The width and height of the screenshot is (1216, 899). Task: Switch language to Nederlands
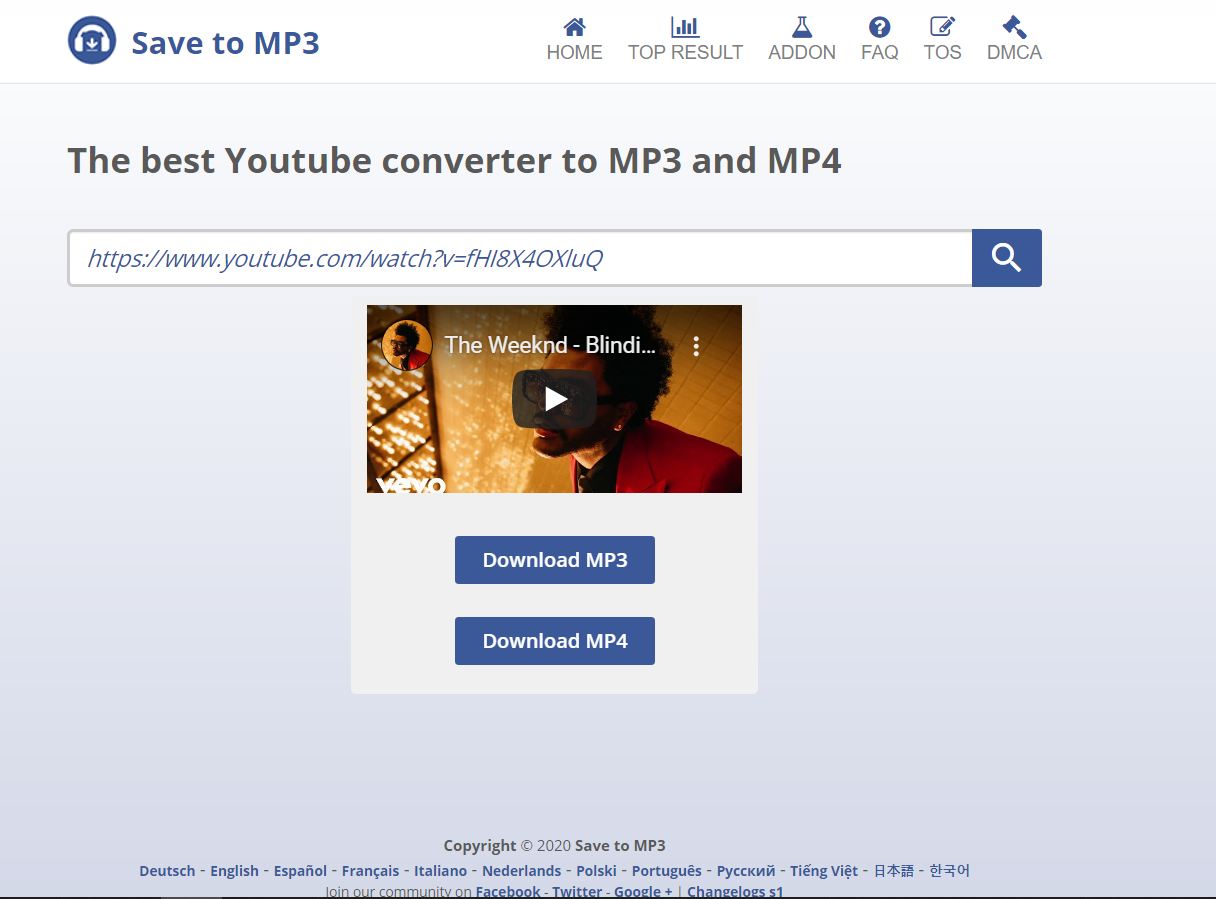(522, 871)
